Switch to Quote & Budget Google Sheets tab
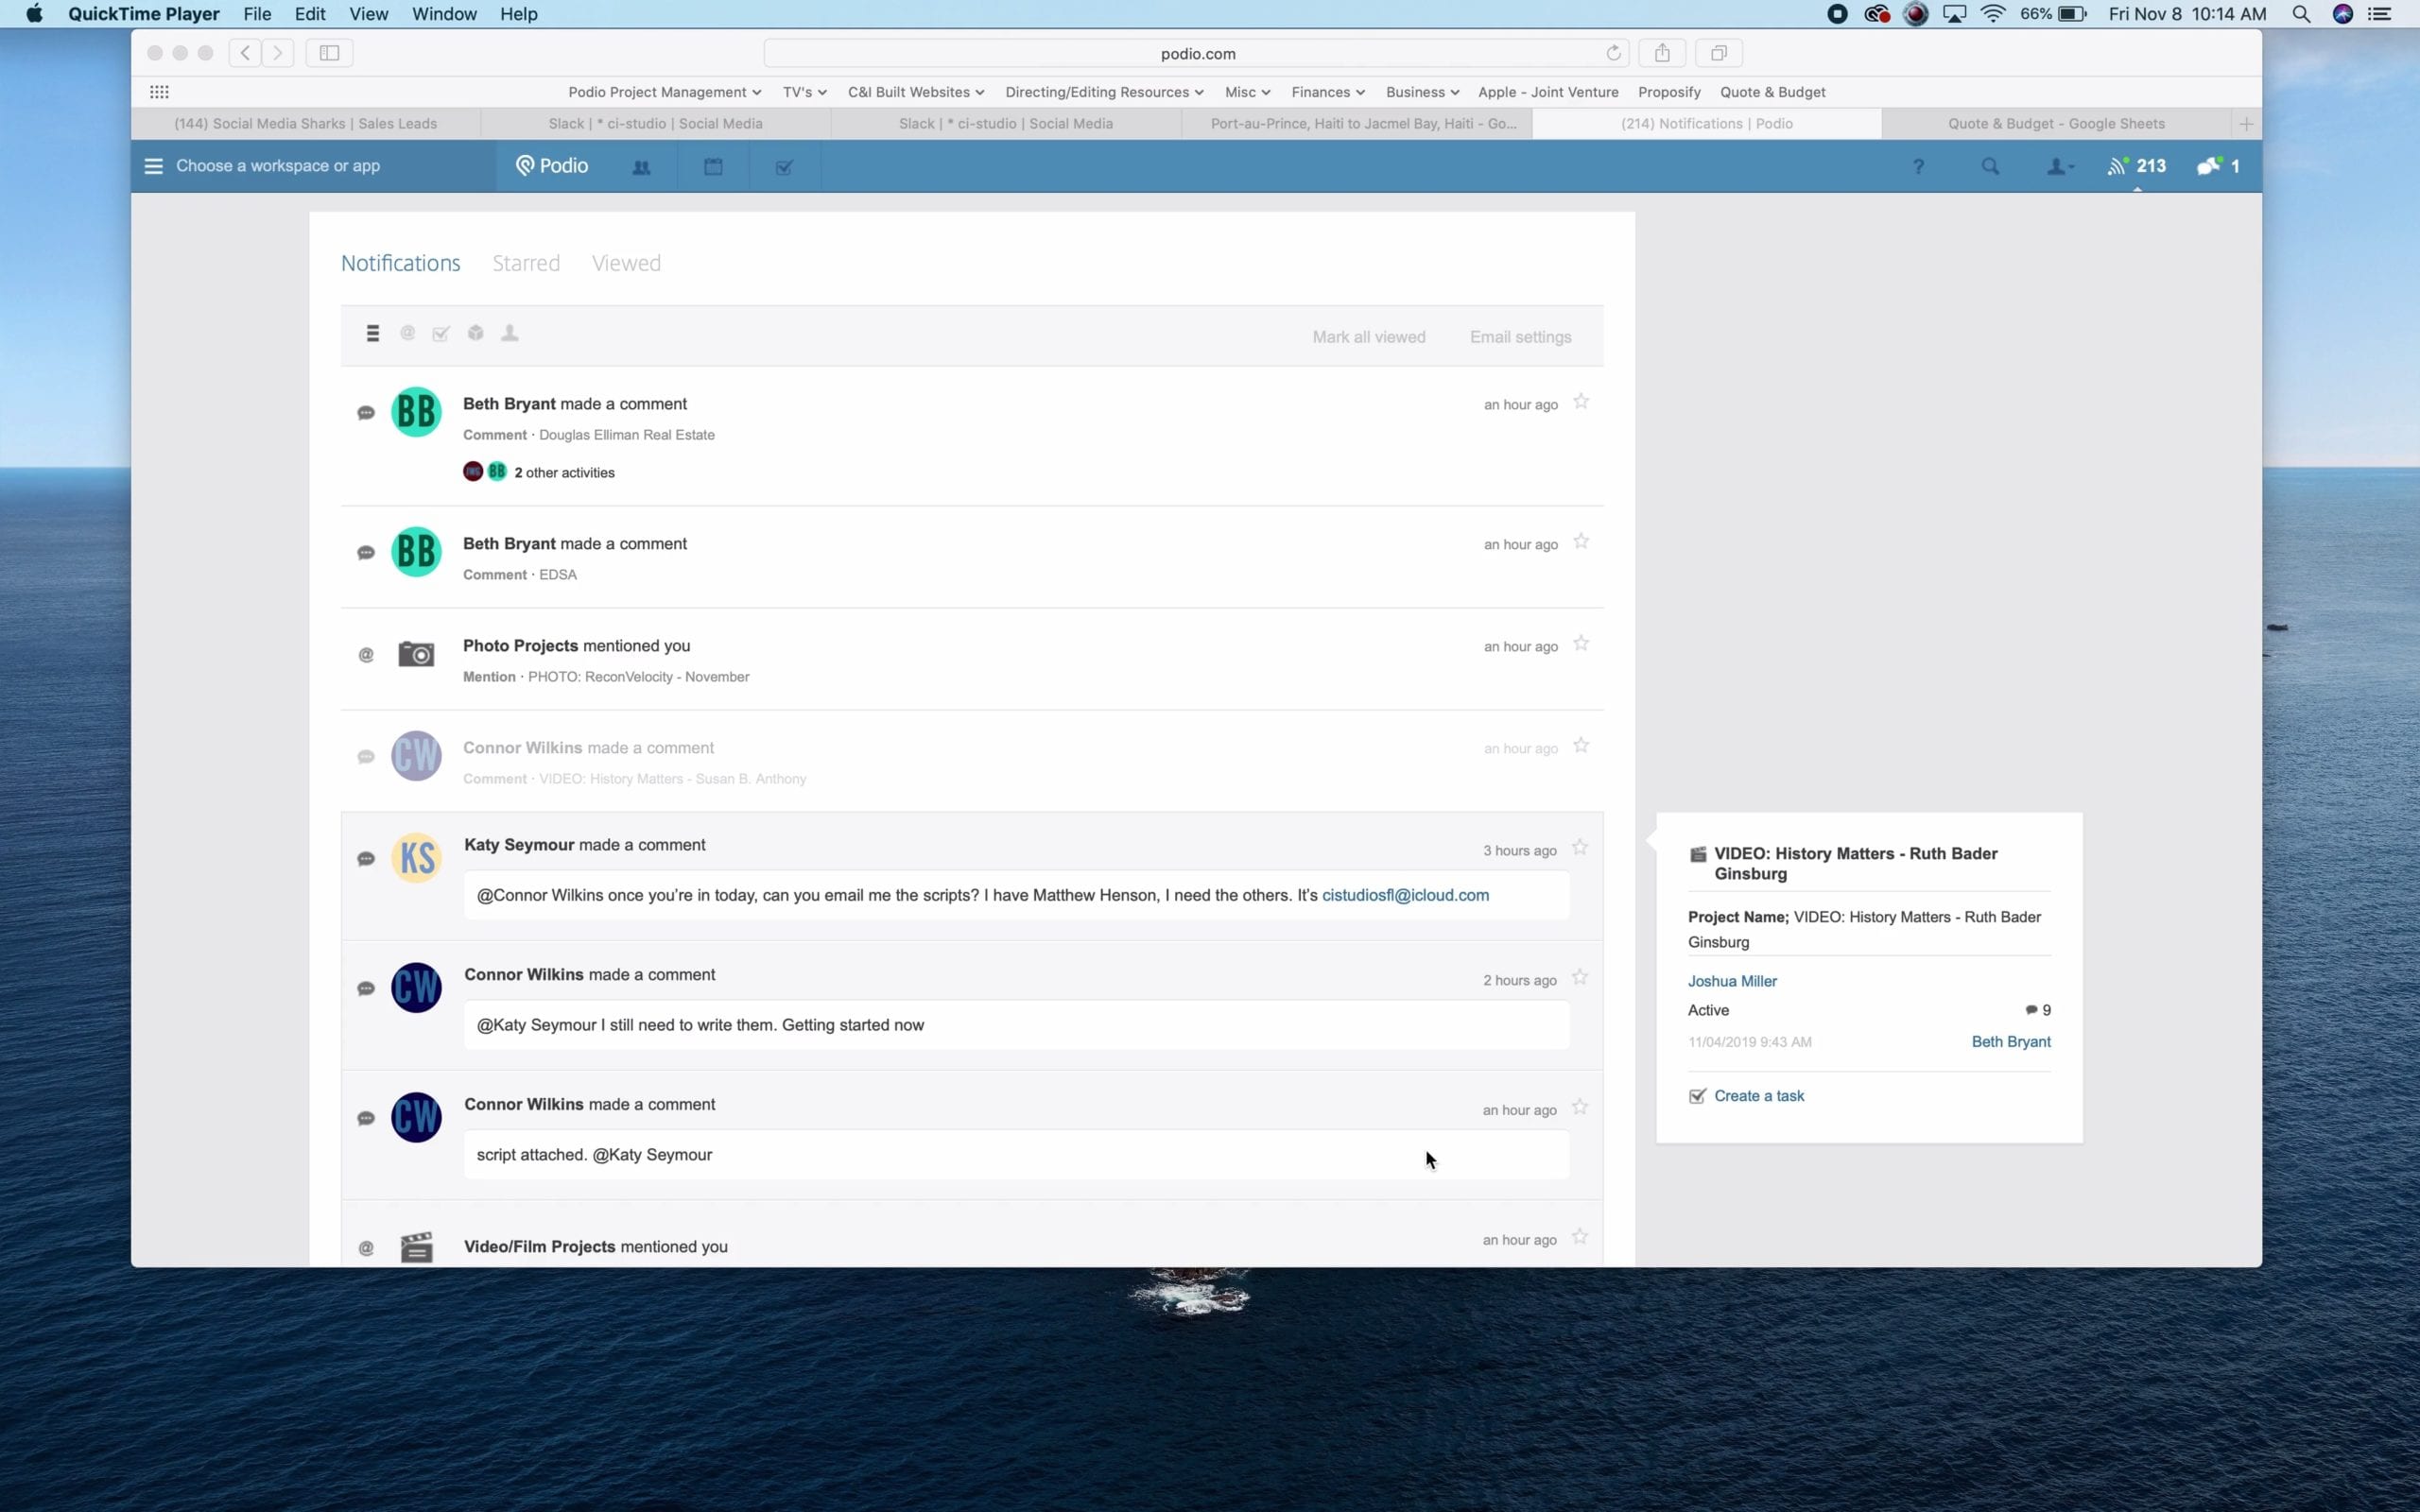This screenshot has width=2420, height=1512. [2056, 124]
